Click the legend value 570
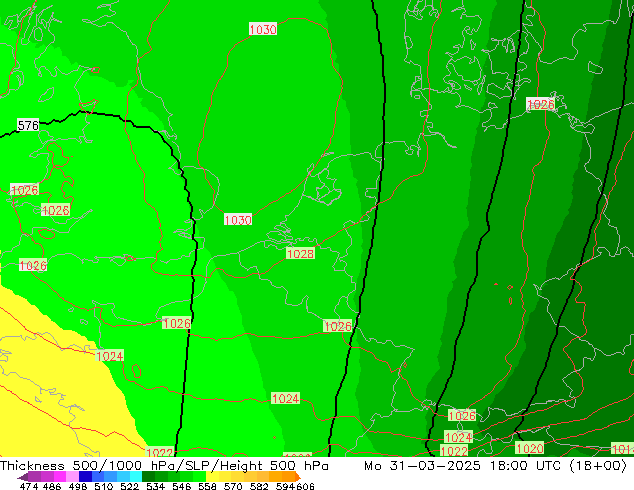This screenshot has width=634, height=490. pyautogui.click(x=233, y=486)
